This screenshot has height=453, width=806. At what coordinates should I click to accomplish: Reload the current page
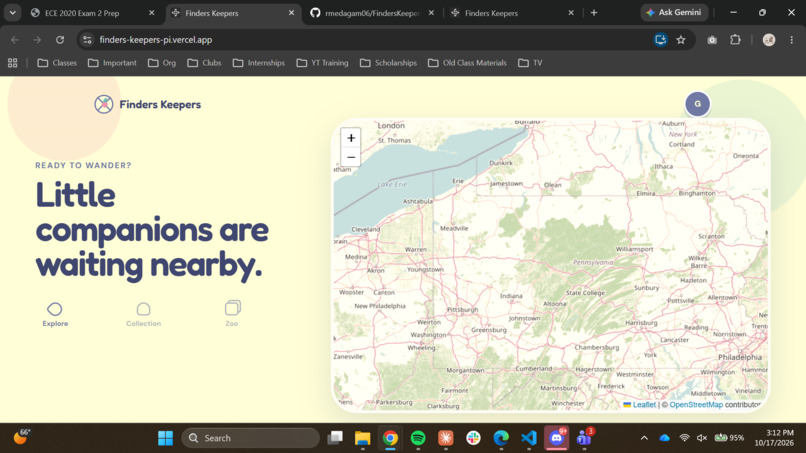click(60, 40)
